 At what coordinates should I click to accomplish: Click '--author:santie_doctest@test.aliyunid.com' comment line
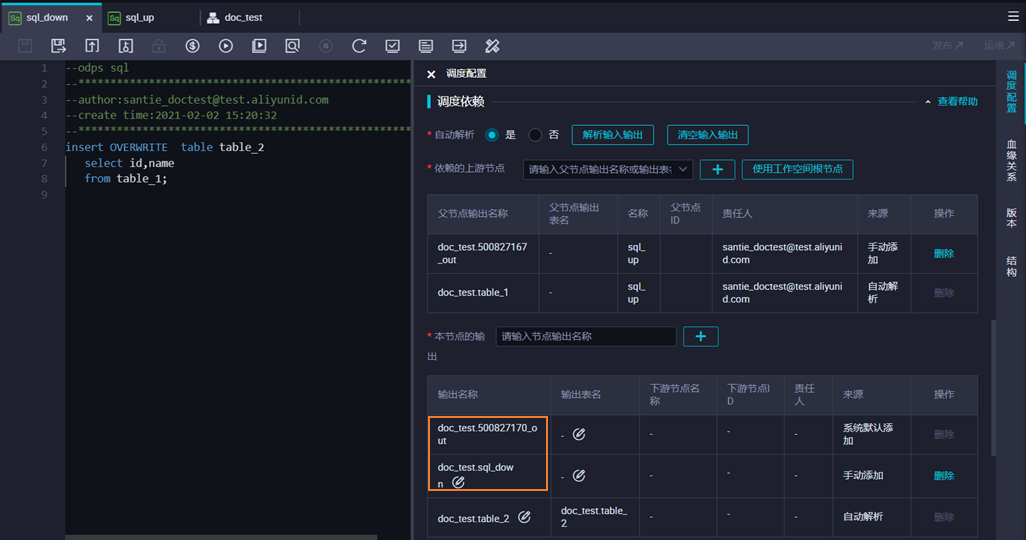(x=197, y=99)
